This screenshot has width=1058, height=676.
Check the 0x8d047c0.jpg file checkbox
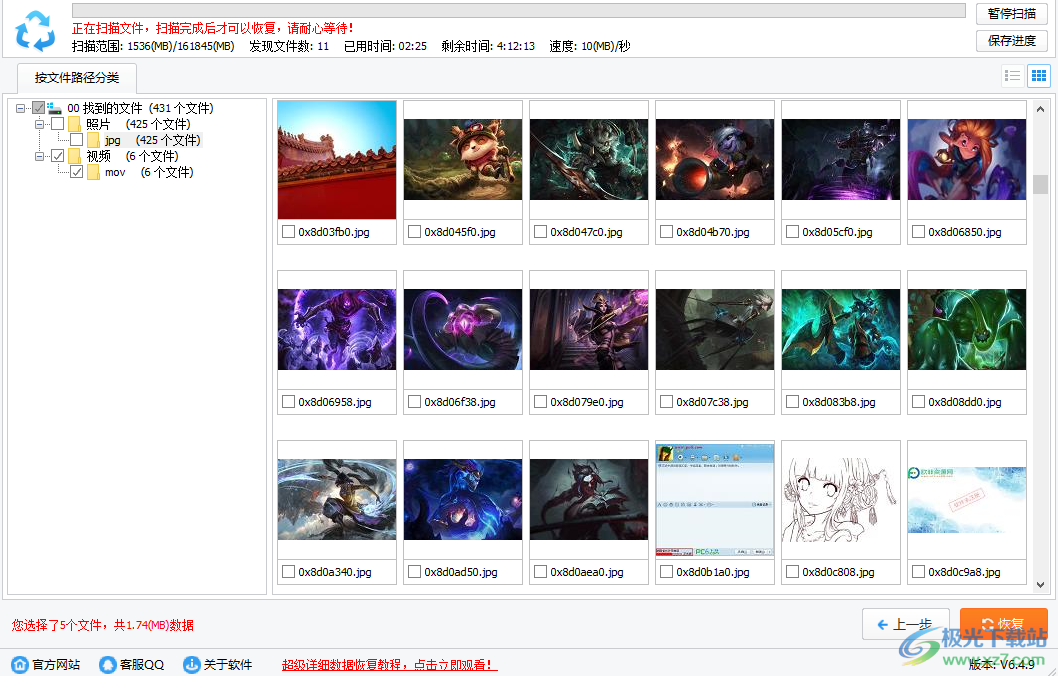540,232
